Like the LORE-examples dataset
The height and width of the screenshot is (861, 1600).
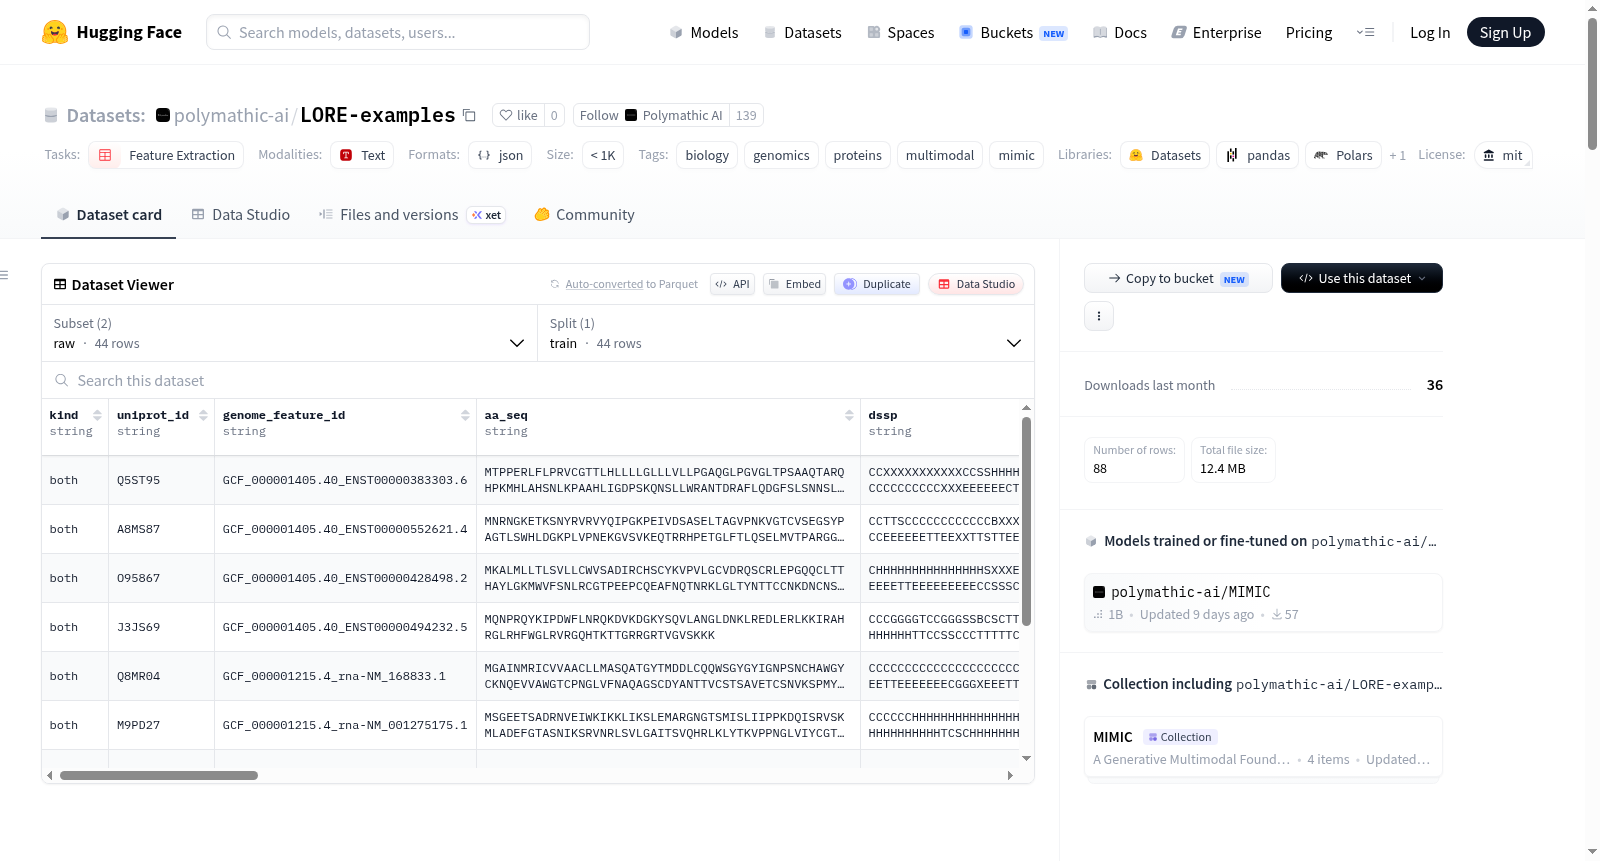coord(519,115)
